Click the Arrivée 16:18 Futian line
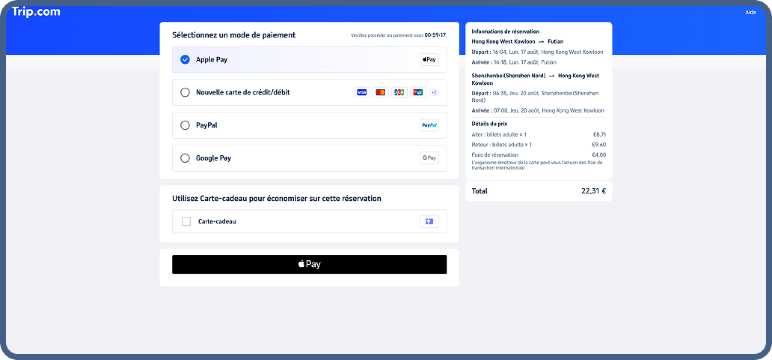Image resolution: width=772 pixels, height=360 pixels. 514,63
